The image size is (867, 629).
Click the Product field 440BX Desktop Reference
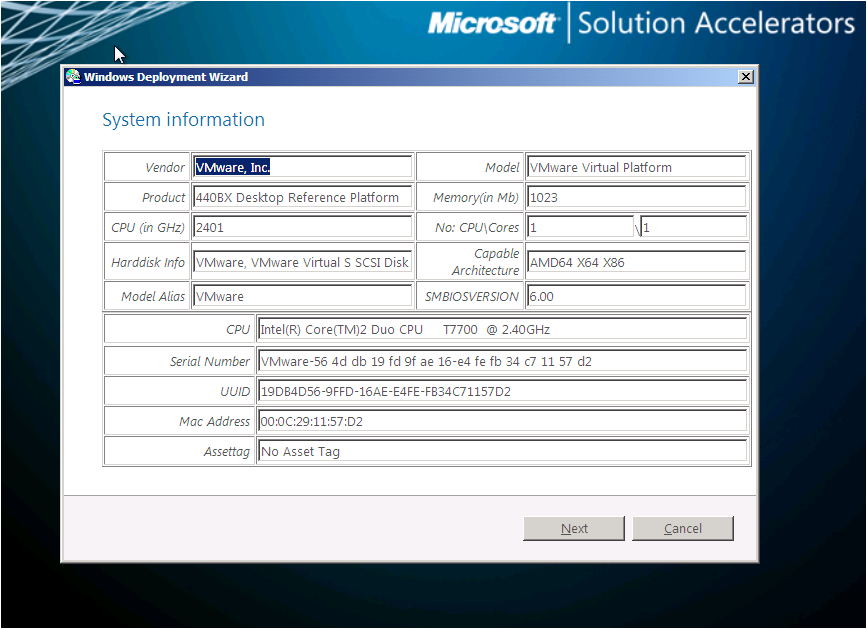302,197
